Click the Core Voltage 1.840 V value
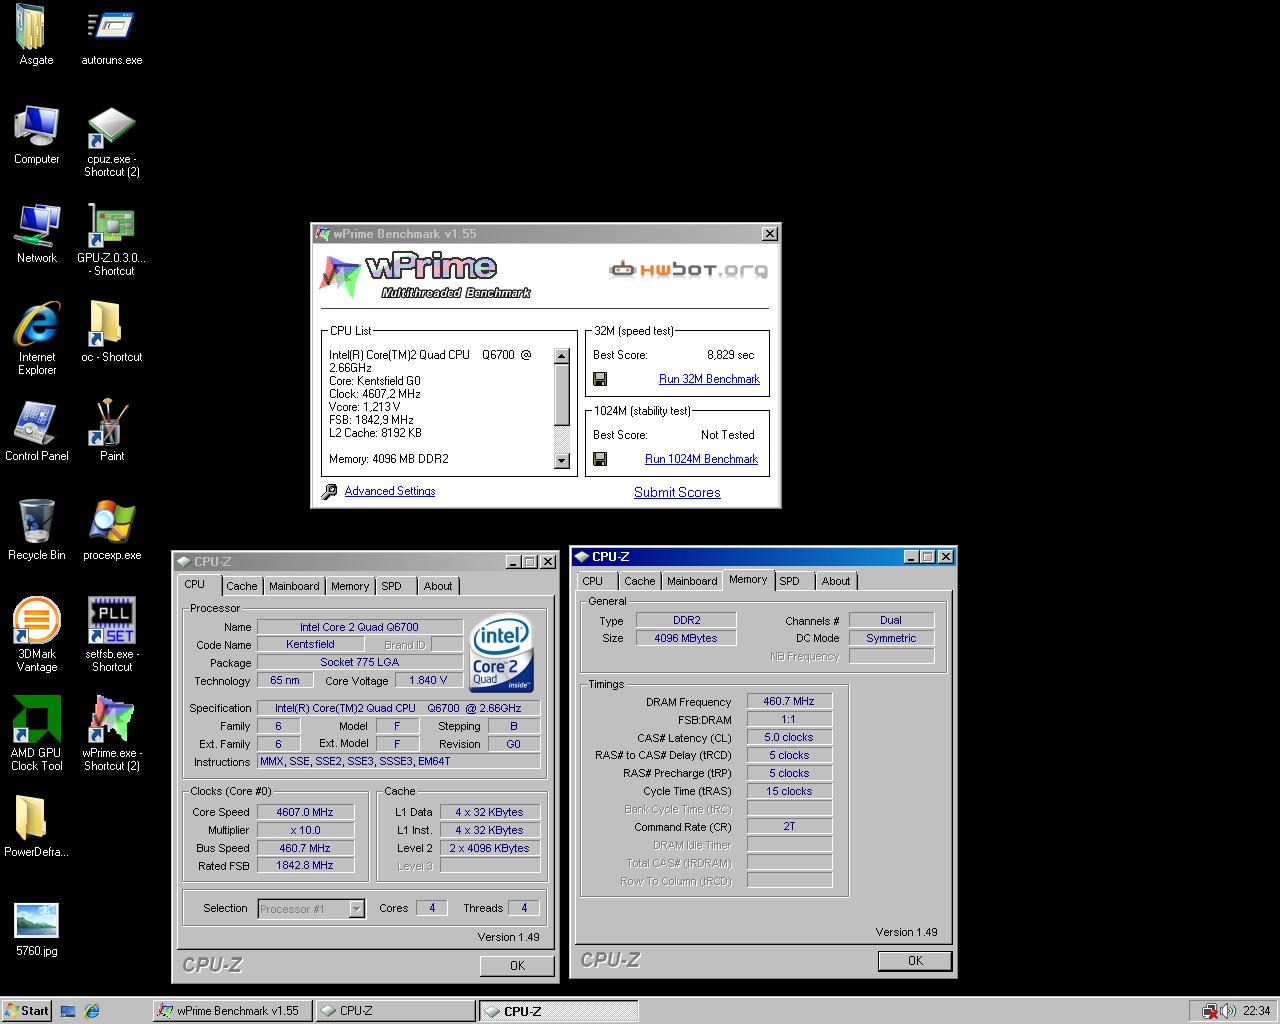The height and width of the screenshot is (1024, 1280). click(x=429, y=680)
